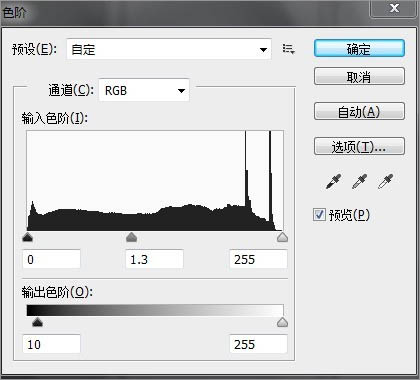Image resolution: width=420 pixels, height=380 pixels.
Task: Click the gamma field showing 1.3
Action: pyautogui.click(x=154, y=259)
